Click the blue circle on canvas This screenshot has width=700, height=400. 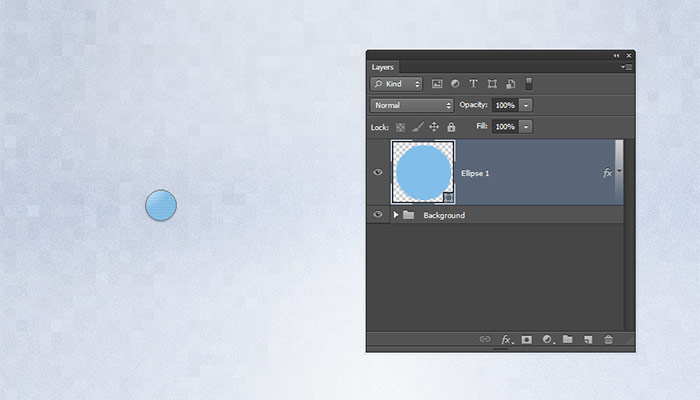[x=161, y=205]
